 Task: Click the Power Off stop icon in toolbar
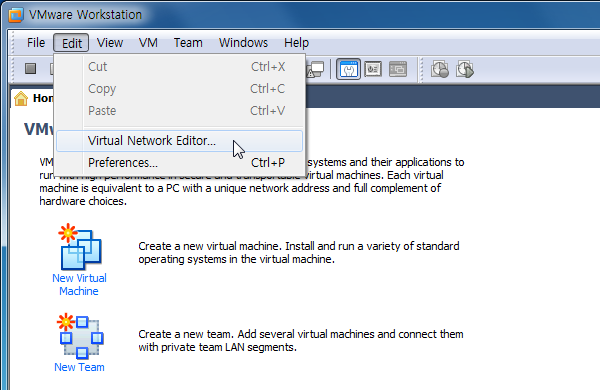click(31, 69)
